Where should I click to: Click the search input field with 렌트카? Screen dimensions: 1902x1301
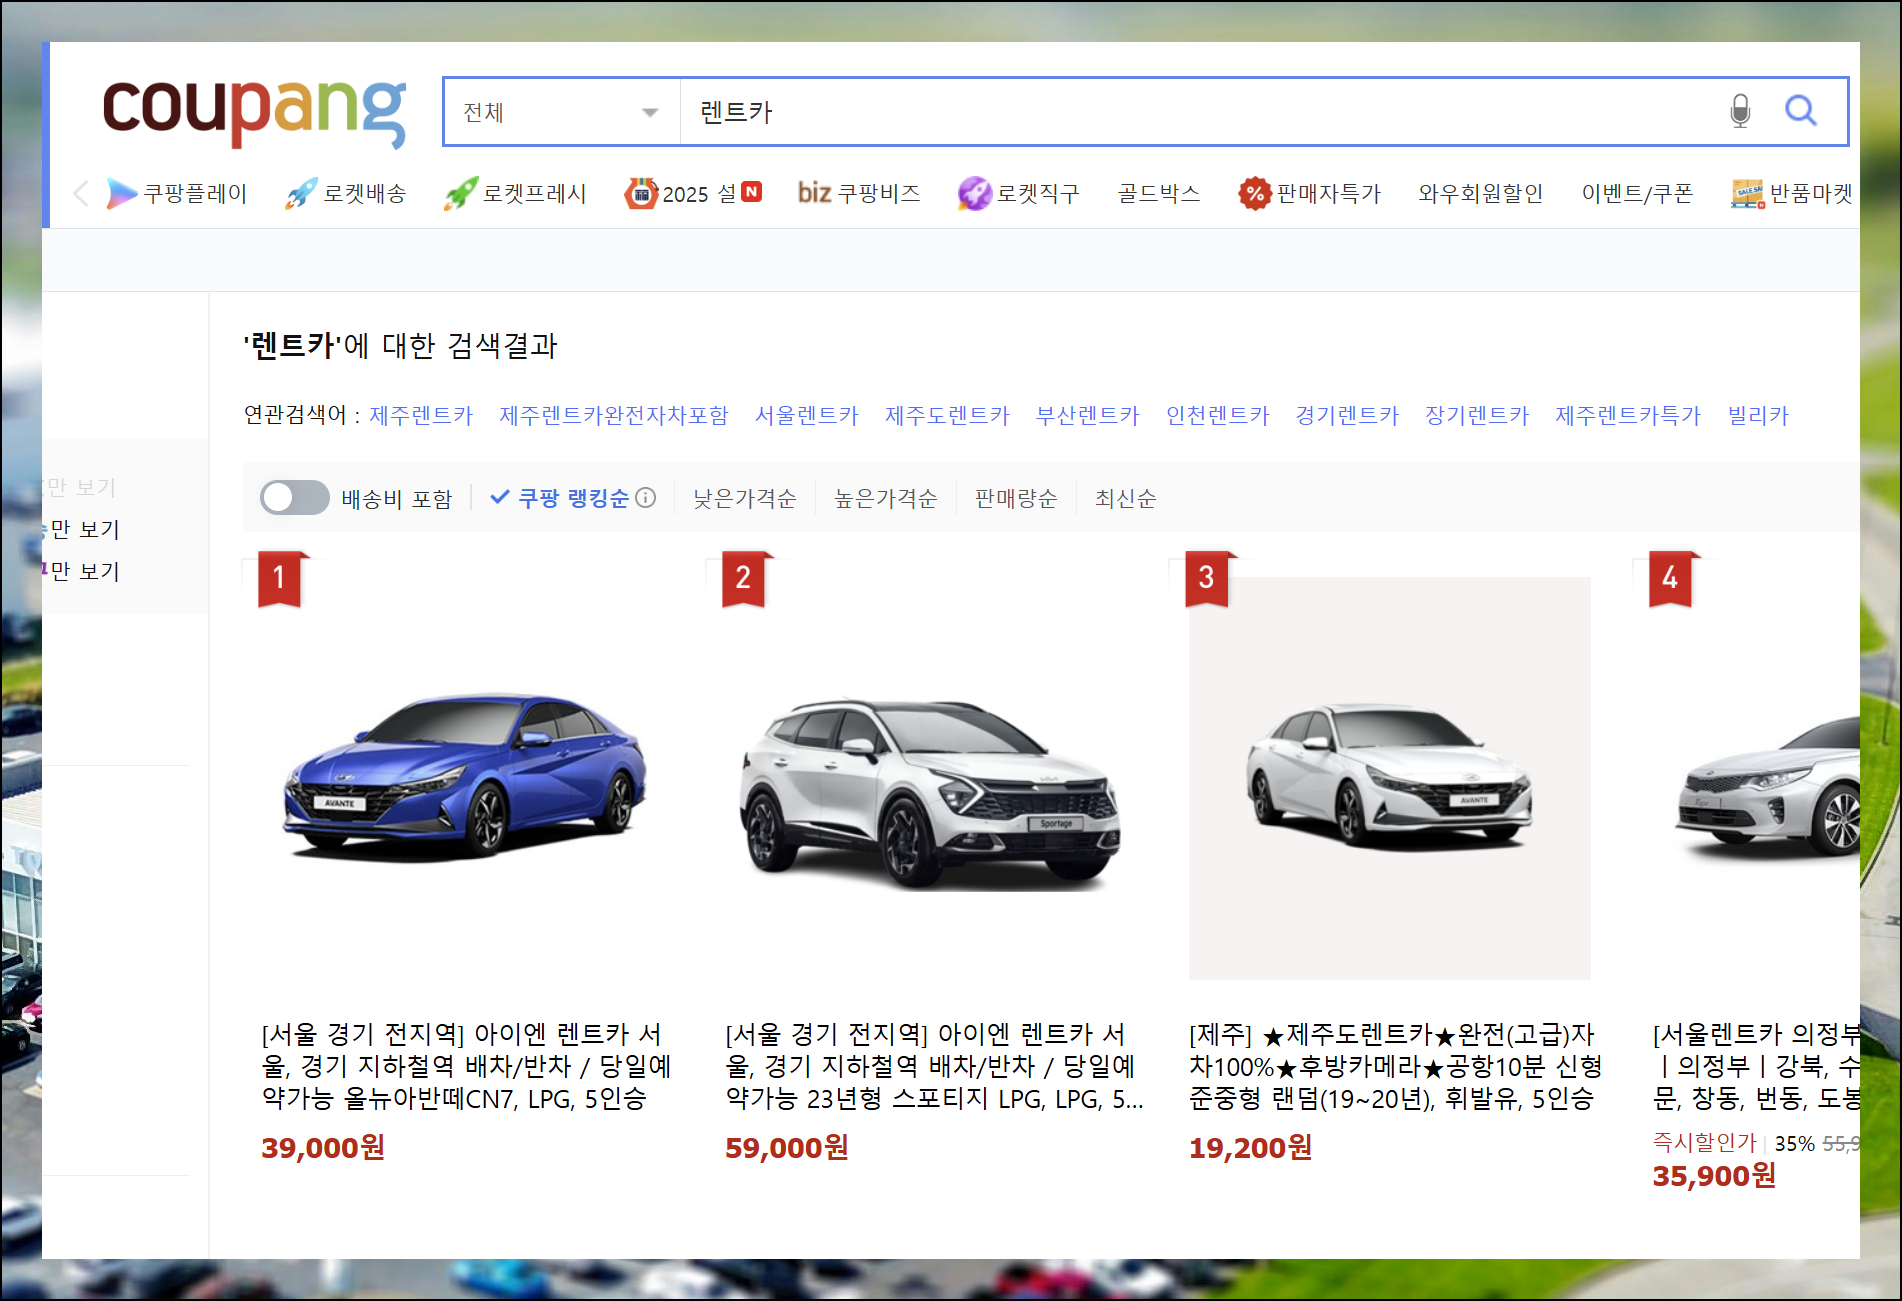[x=1198, y=112]
